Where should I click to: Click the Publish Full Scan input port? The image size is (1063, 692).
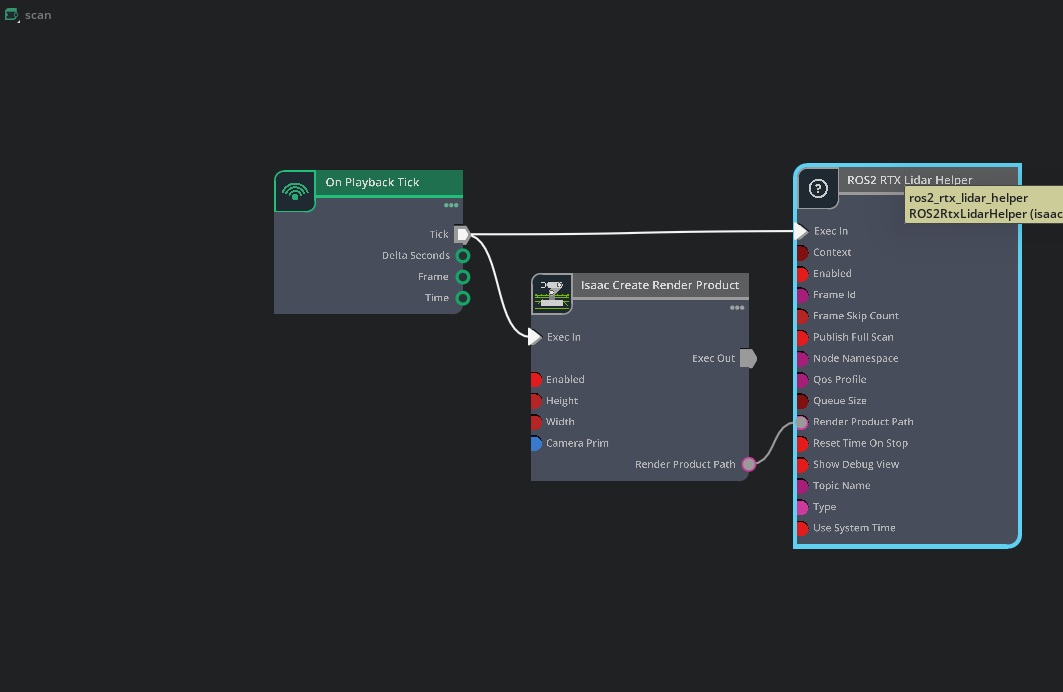pos(803,337)
